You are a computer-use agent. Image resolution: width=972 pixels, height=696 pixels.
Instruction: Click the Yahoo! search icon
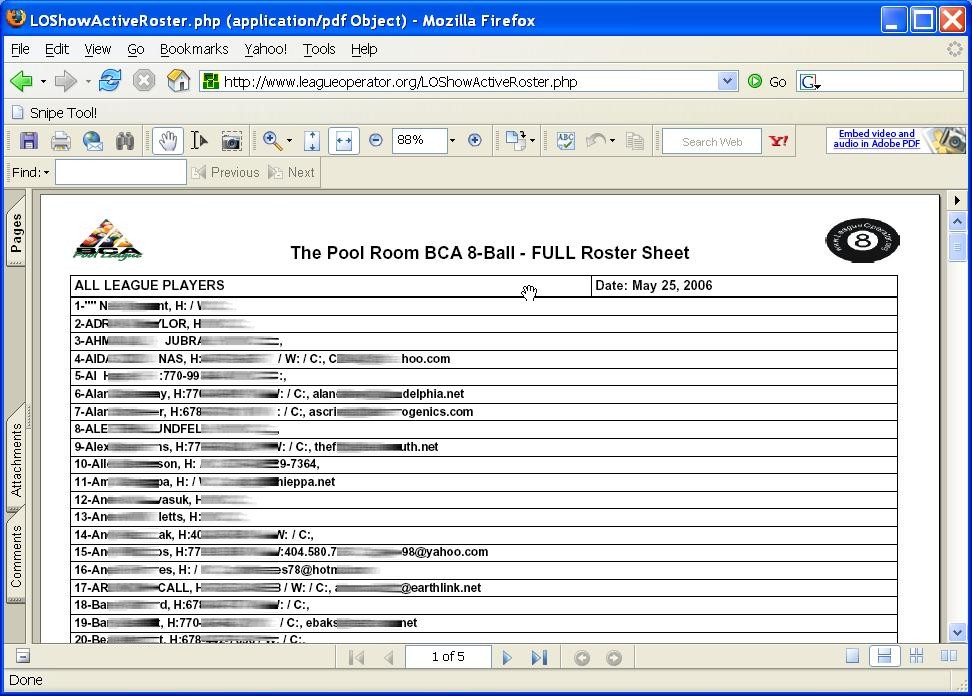(x=779, y=141)
